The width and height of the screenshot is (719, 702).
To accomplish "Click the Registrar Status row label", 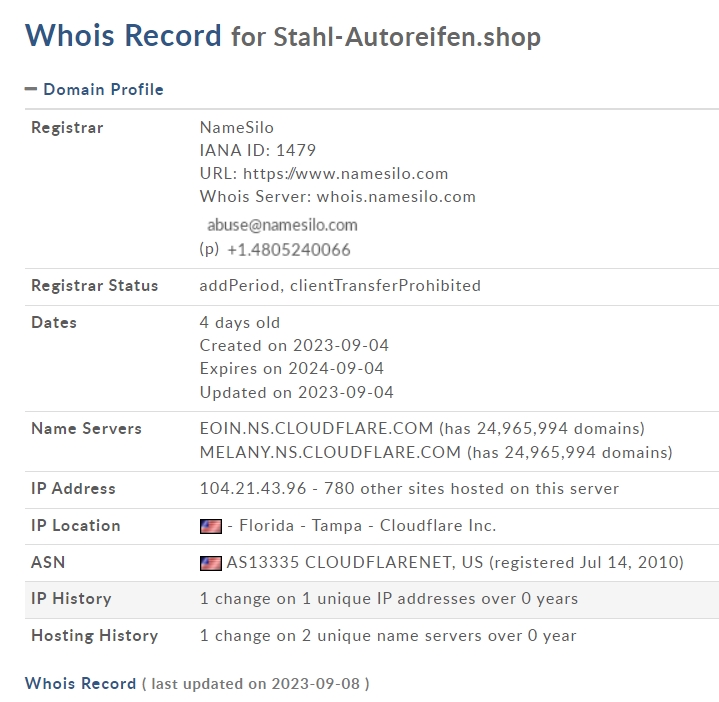I will click(x=94, y=286).
